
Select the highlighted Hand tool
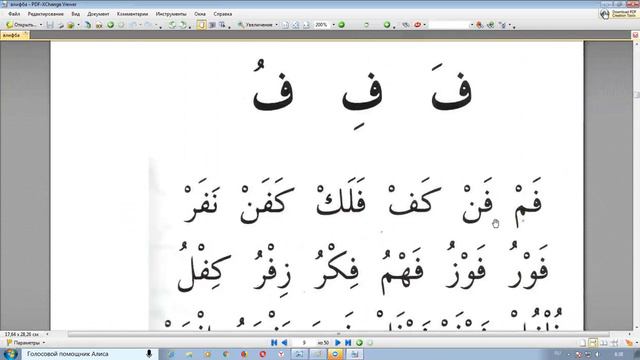click(x=202, y=25)
